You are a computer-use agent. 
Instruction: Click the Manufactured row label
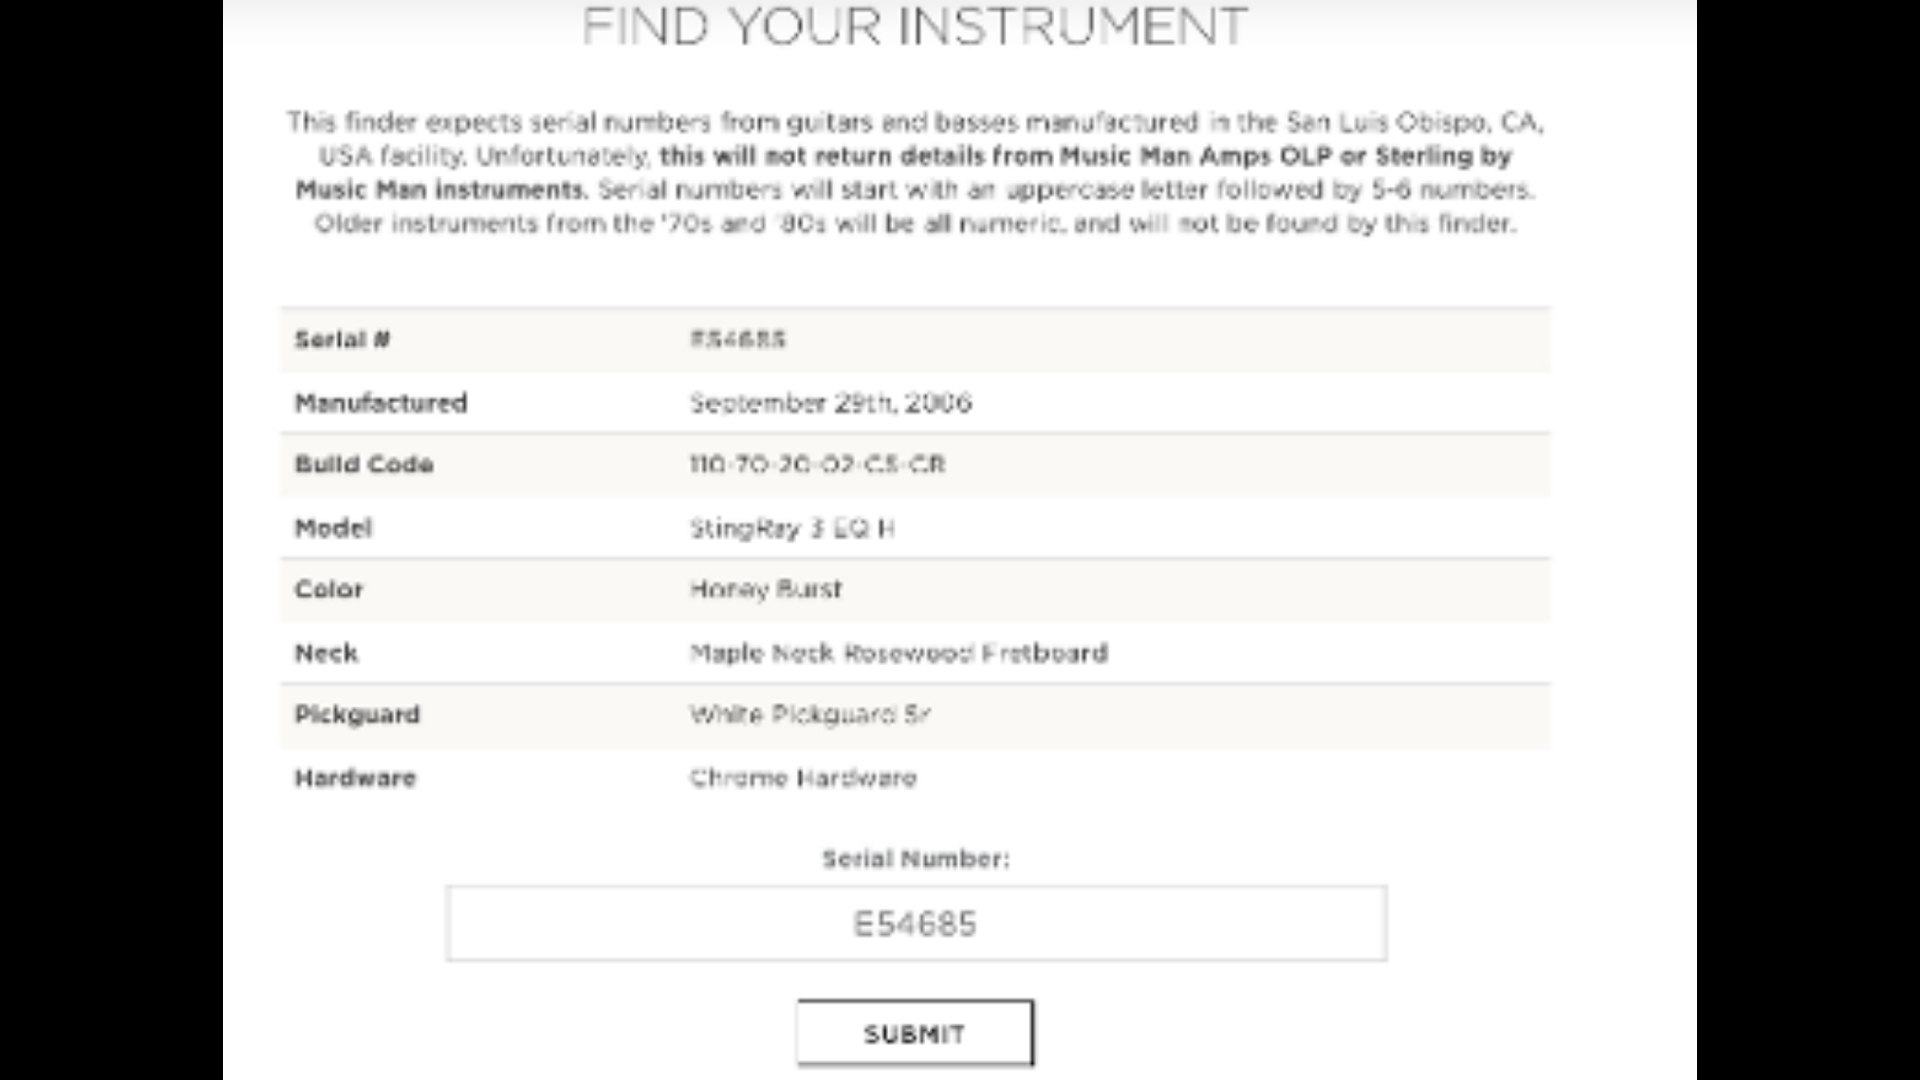click(x=381, y=403)
